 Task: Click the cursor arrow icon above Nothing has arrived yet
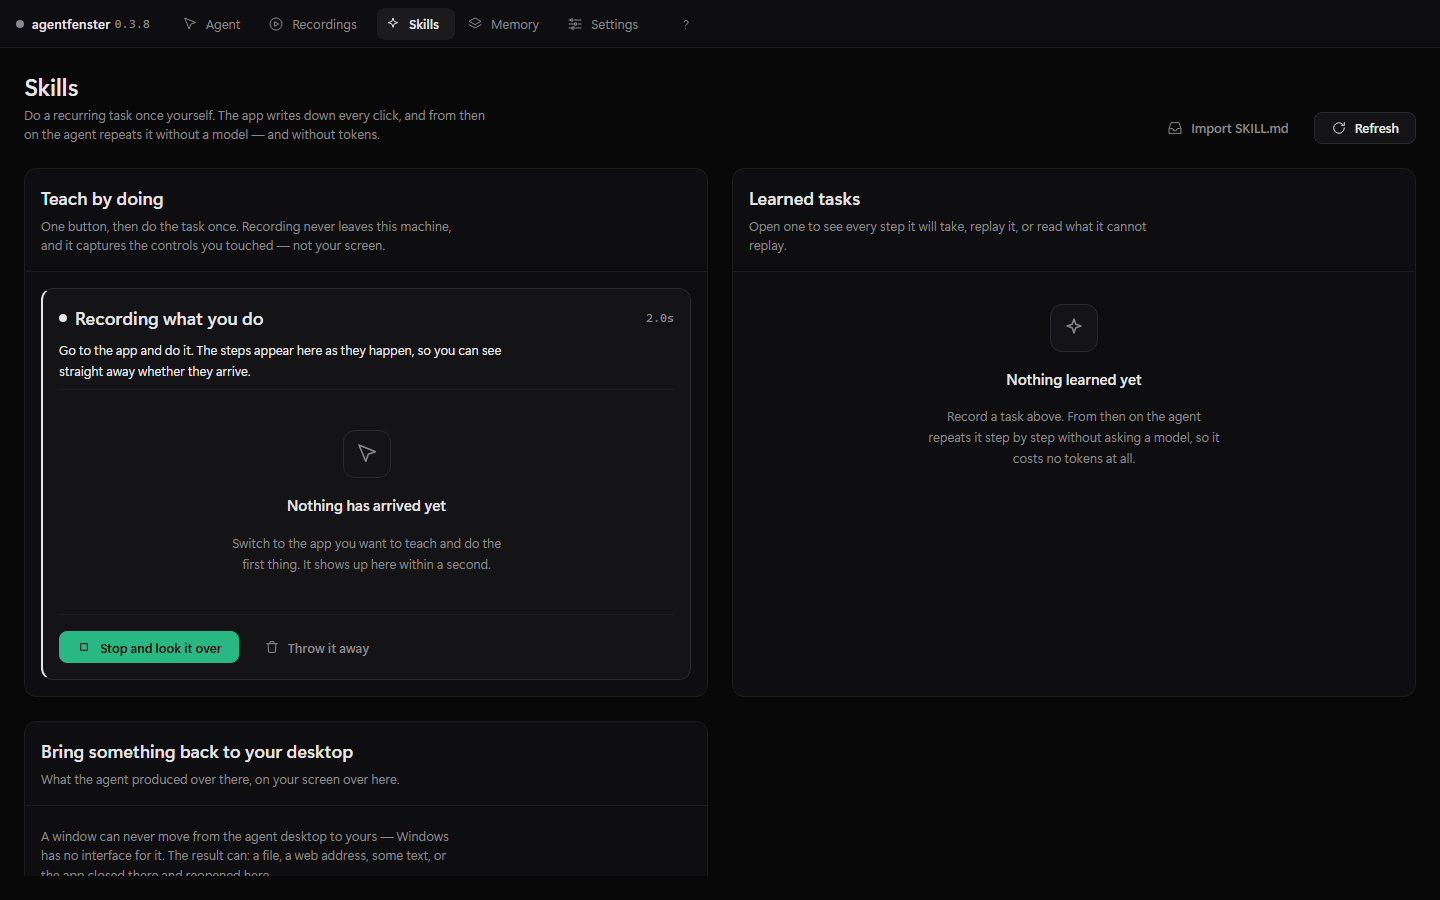(367, 454)
